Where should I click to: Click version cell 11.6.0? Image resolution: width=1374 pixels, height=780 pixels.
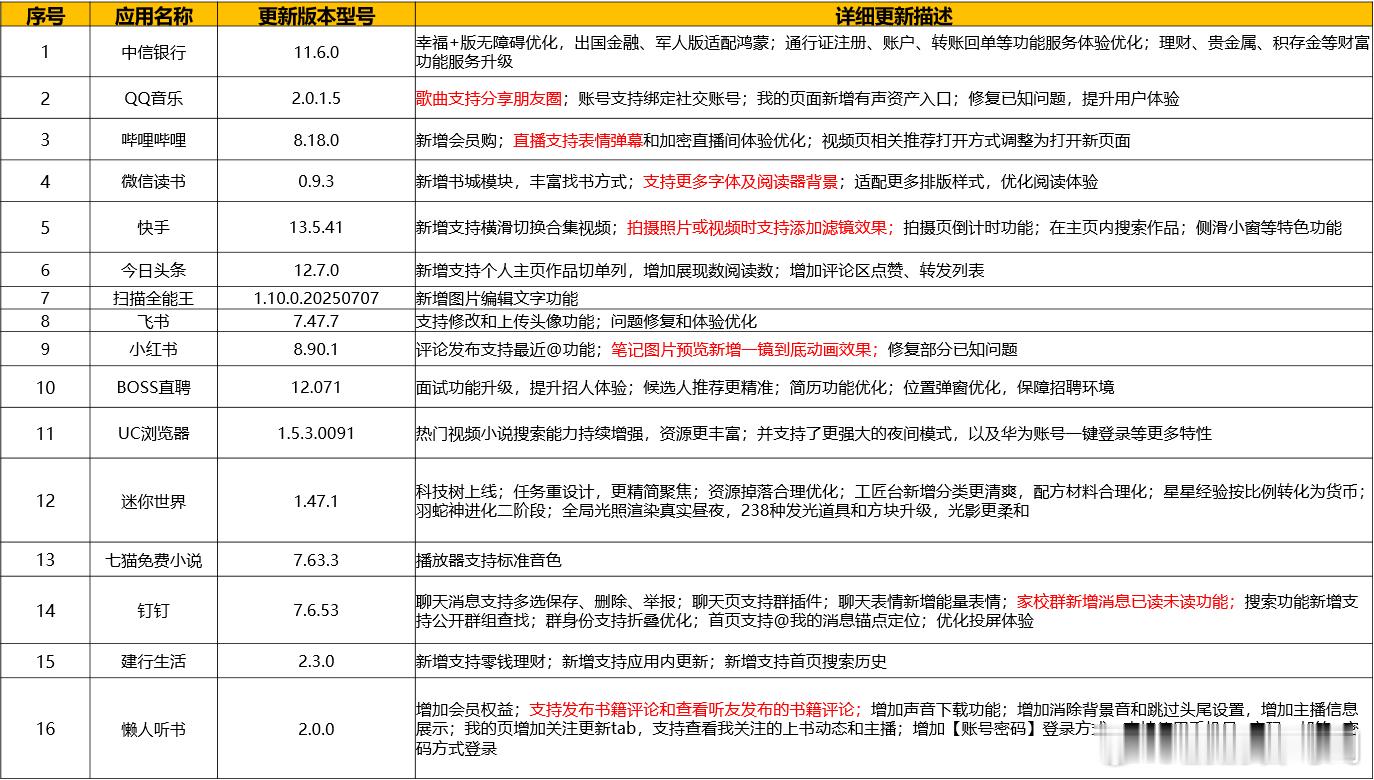(x=316, y=52)
